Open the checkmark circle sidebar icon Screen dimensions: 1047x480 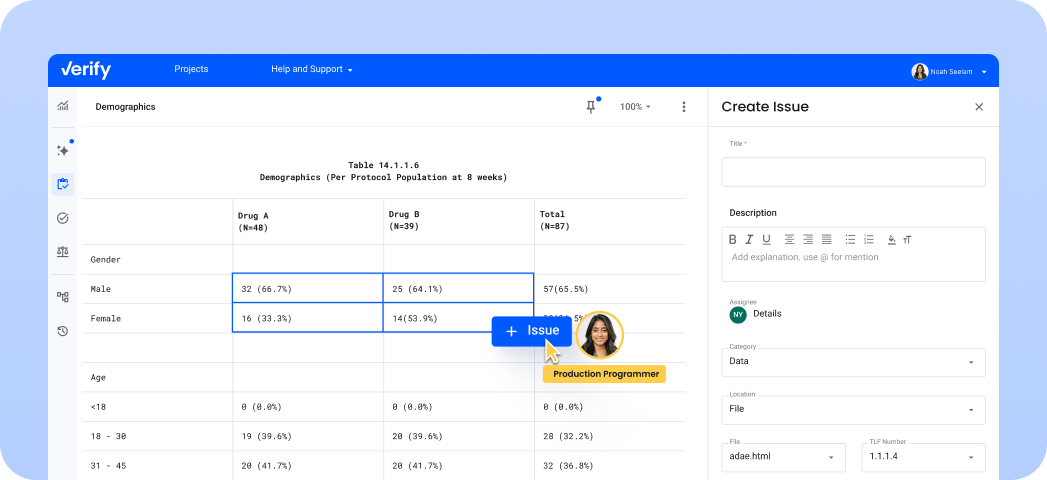(63, 218)
